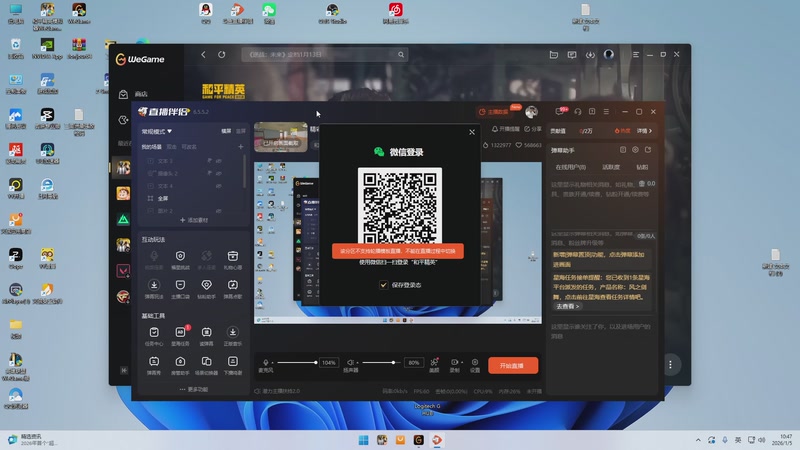Click the 开播提醒 bell button
The width and height of the screenshot is (800, 450).
(x=505, y=129)
